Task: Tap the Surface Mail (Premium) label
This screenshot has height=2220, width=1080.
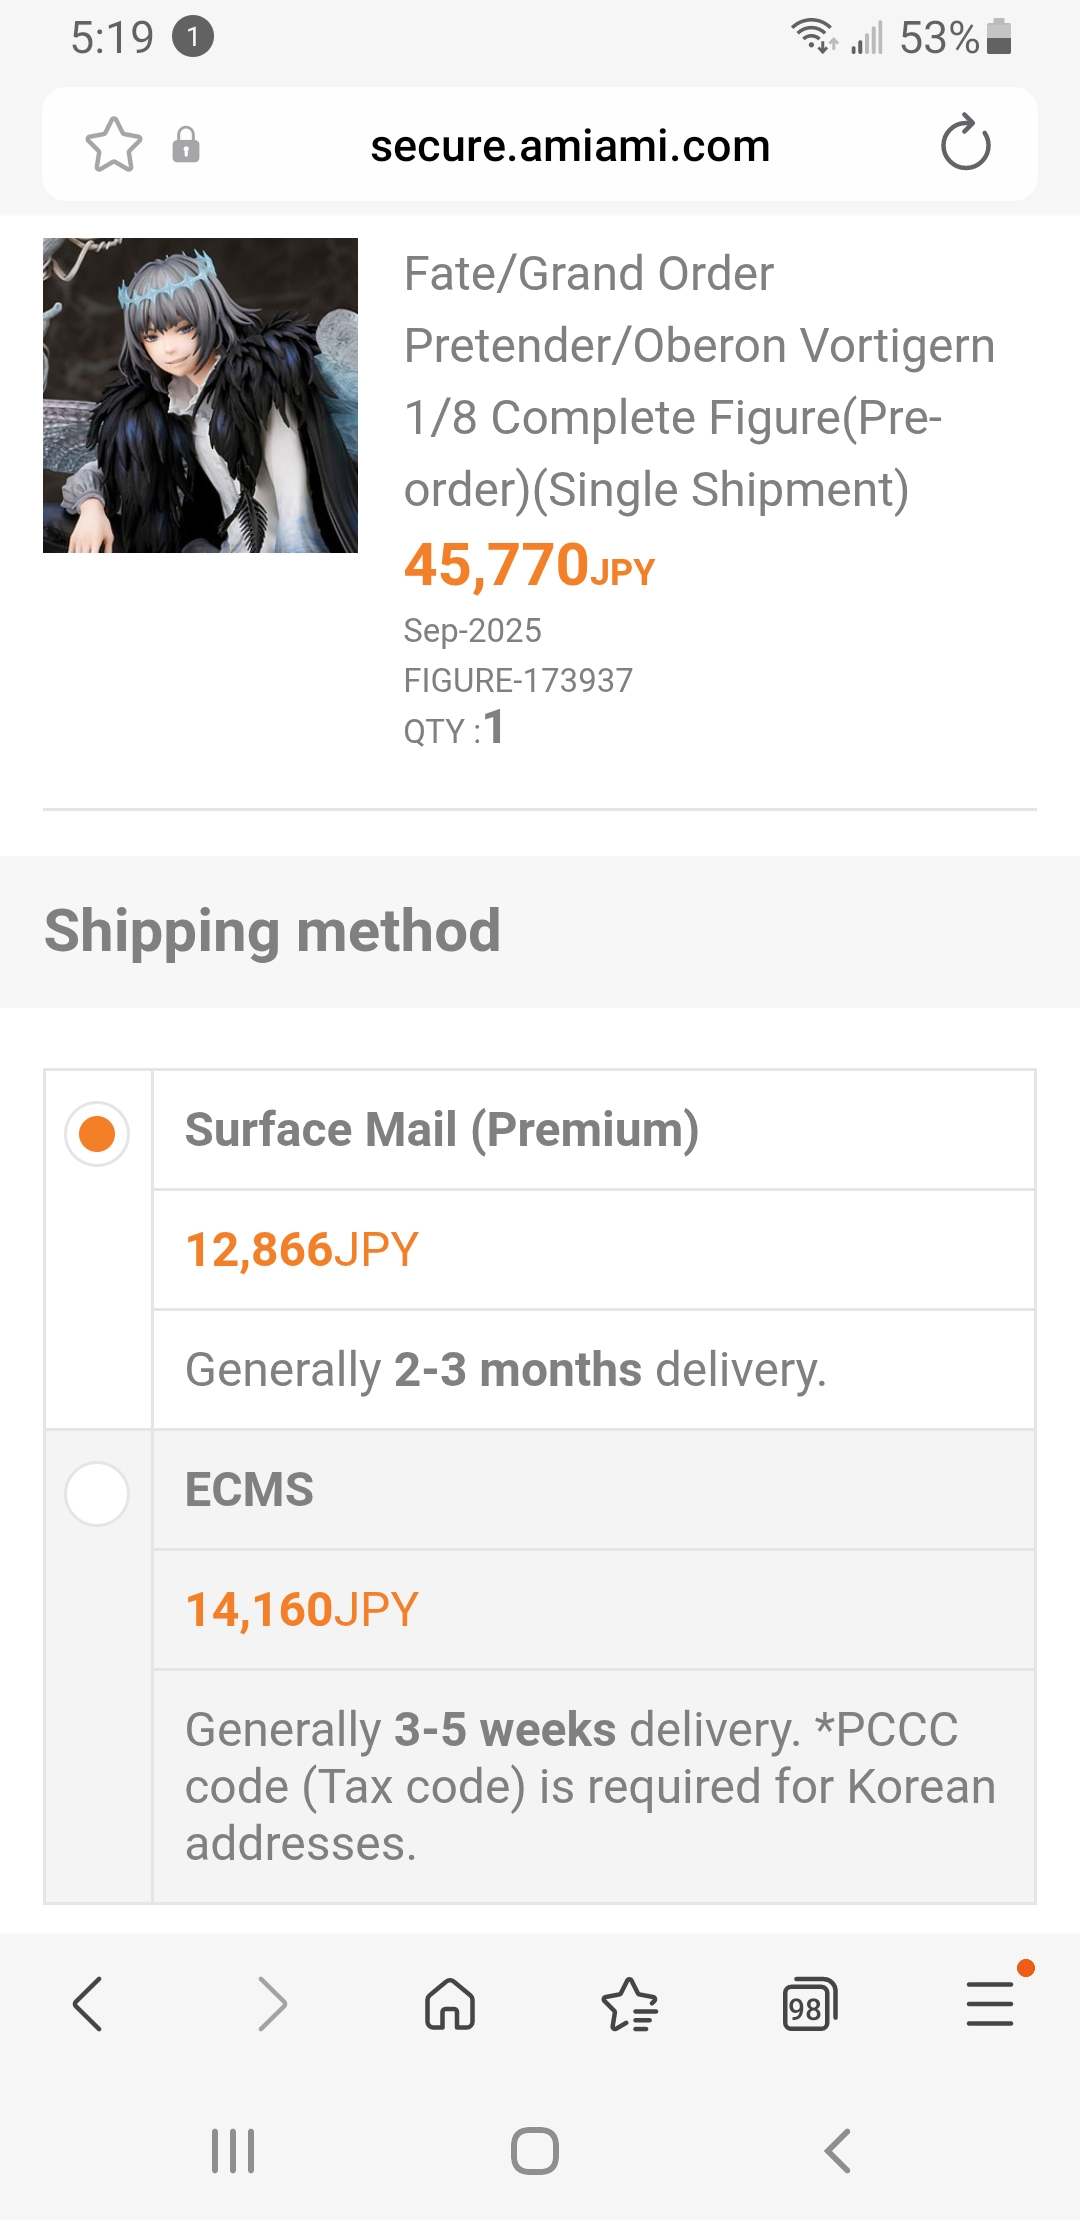Action: tap(442, 1130)
